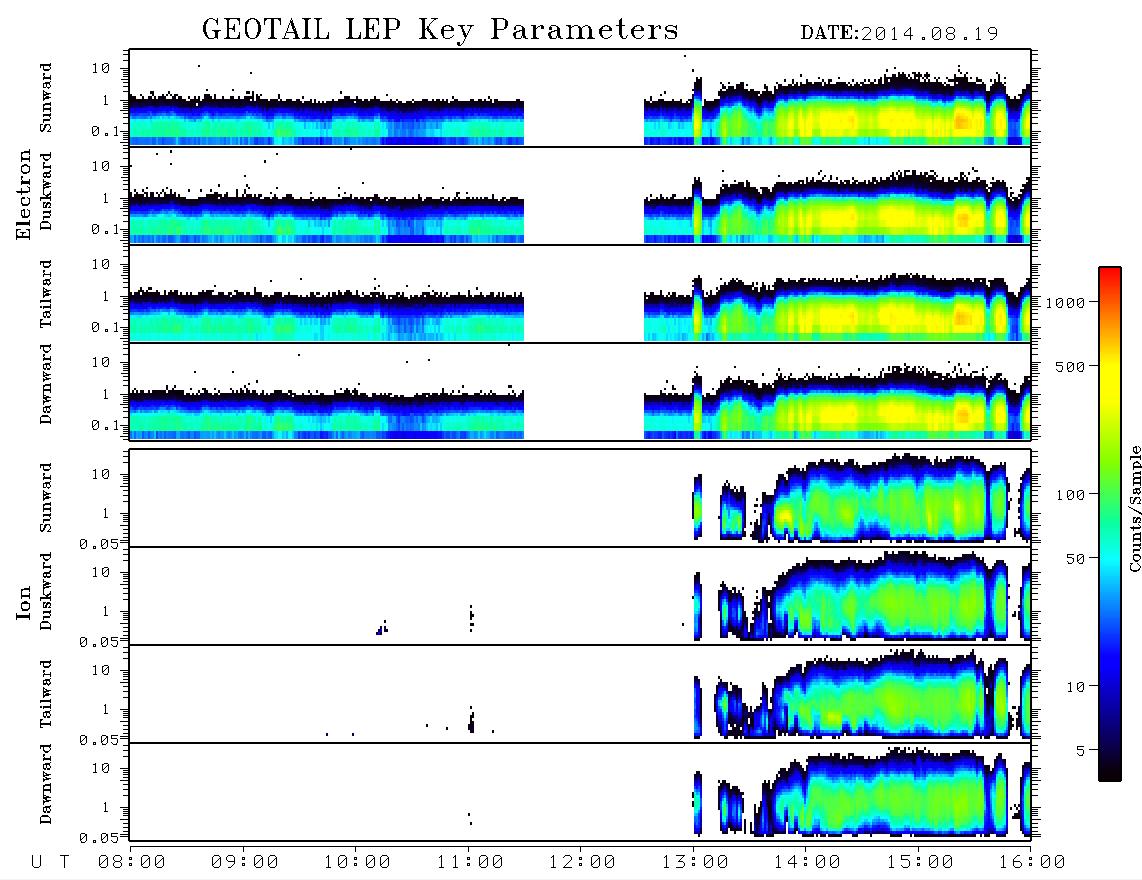Screen dimensions: 1142x880
Task: Click the 5 colorbar tick value
Action: [1081, 750]
